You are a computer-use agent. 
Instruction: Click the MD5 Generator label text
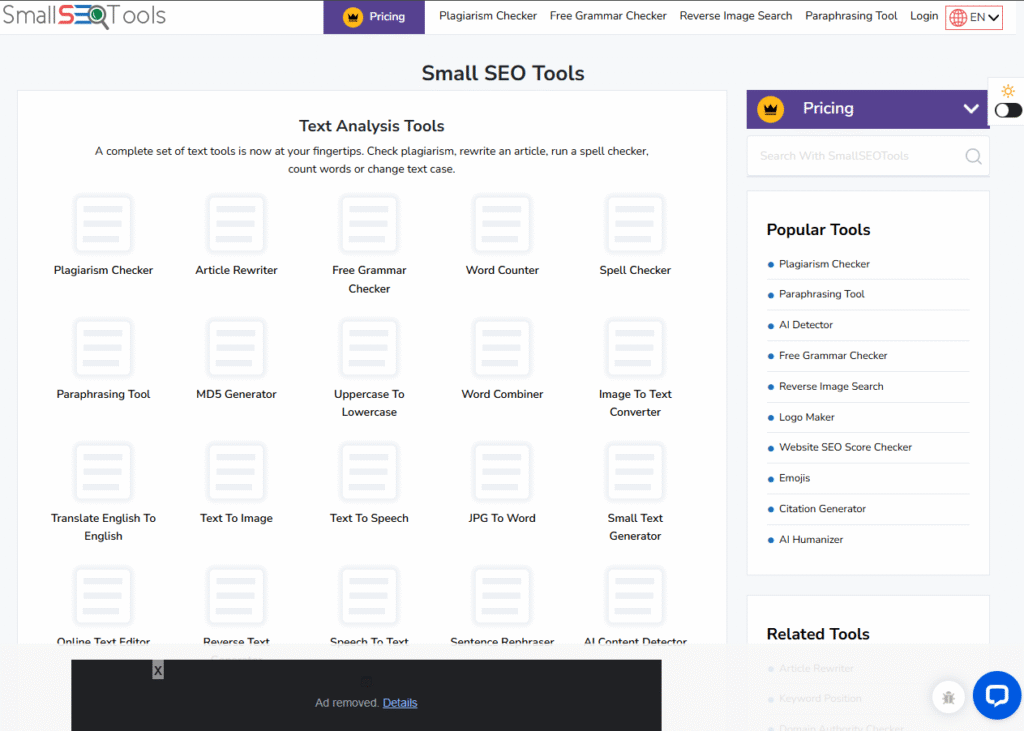tap(236, 394)
